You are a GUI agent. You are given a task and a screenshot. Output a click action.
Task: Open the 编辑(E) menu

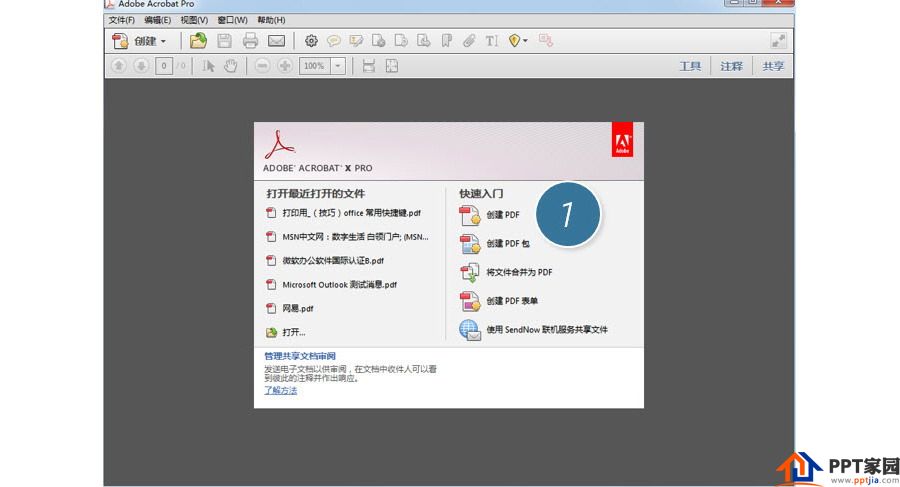point(158,20)
